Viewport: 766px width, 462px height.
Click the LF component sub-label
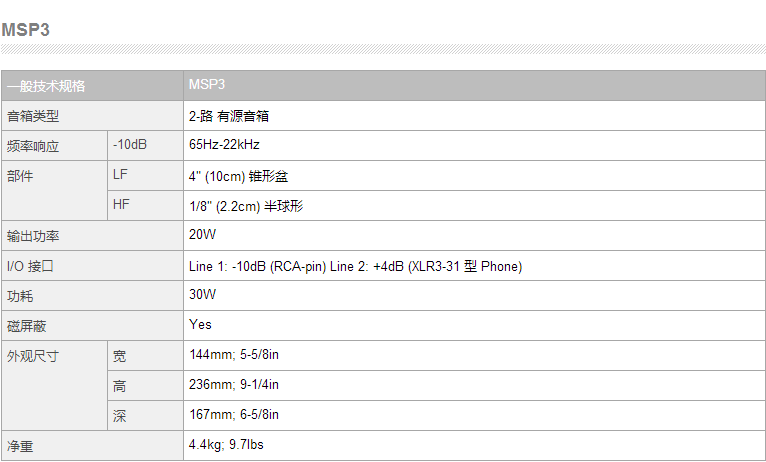click(x=146, y=175)
